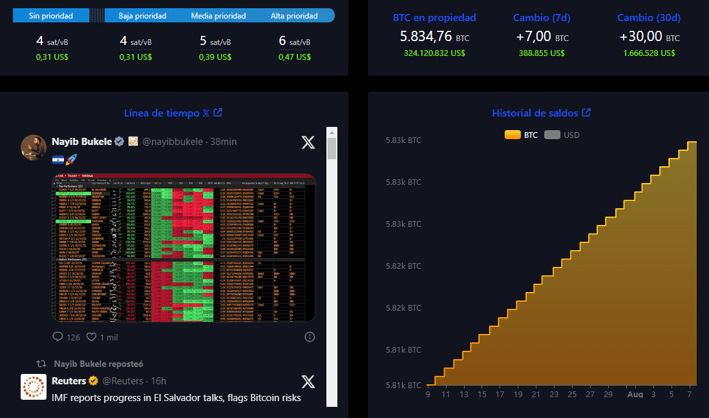Open the Historial de saldos link
709x418 pixels.
pos(535,113)
